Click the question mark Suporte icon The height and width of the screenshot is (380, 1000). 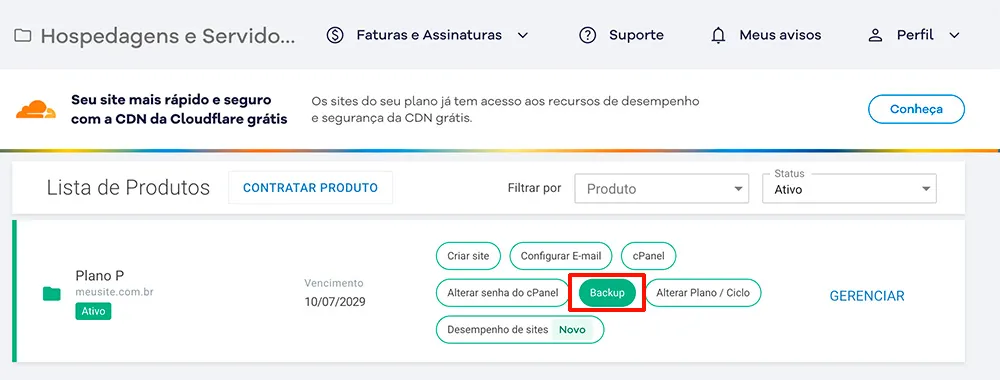point(587,36)
